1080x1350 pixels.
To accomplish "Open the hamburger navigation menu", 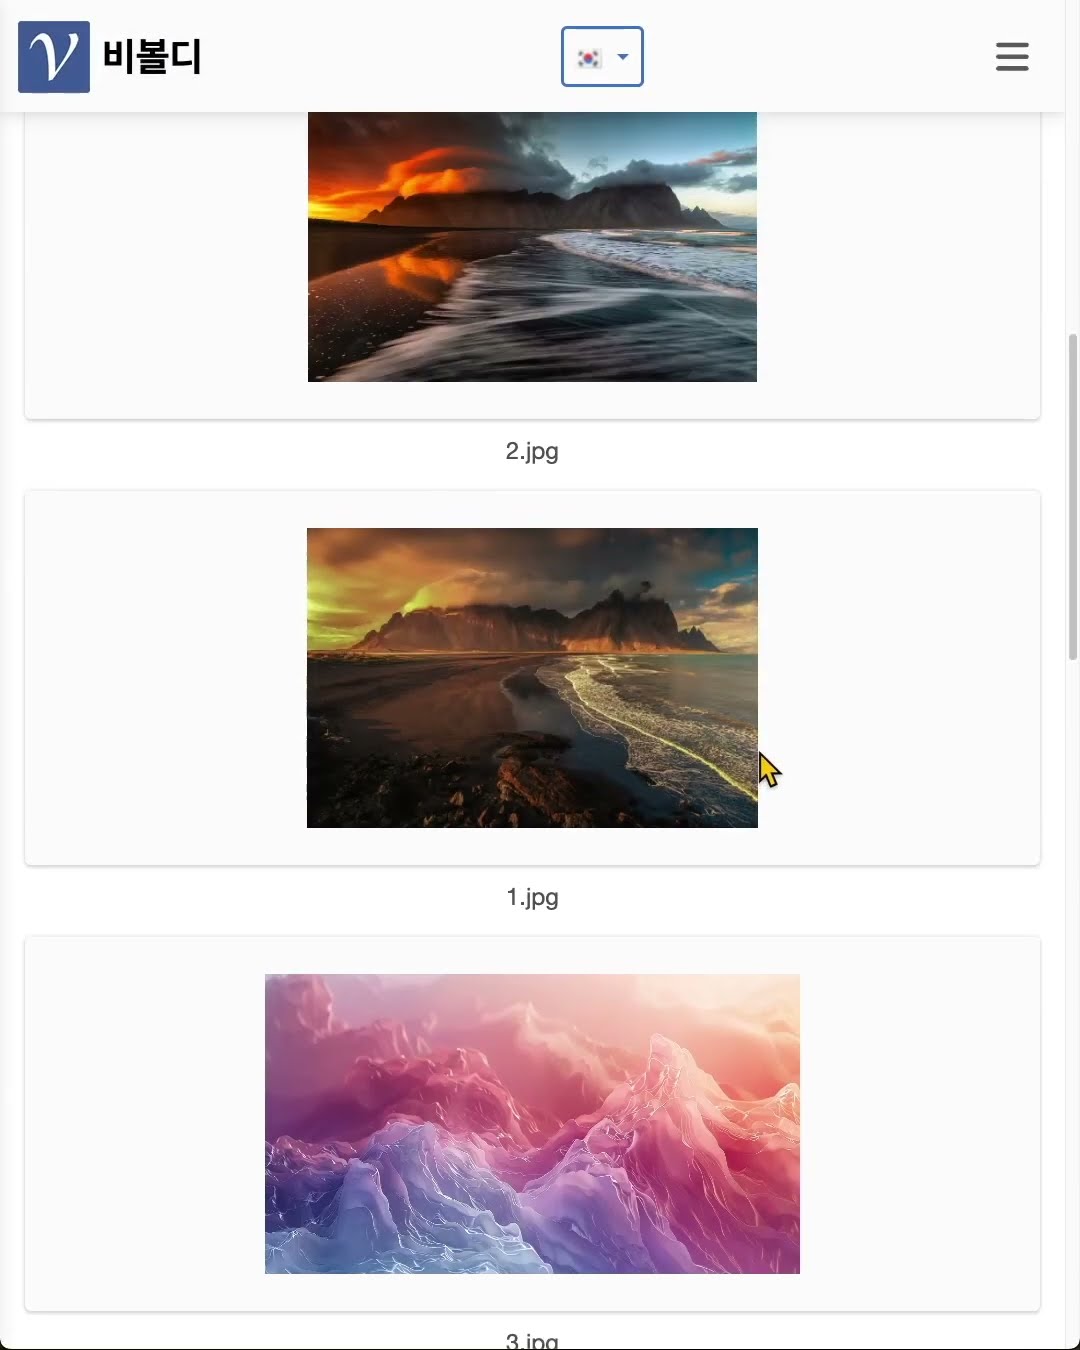I will coord(1012,57).
